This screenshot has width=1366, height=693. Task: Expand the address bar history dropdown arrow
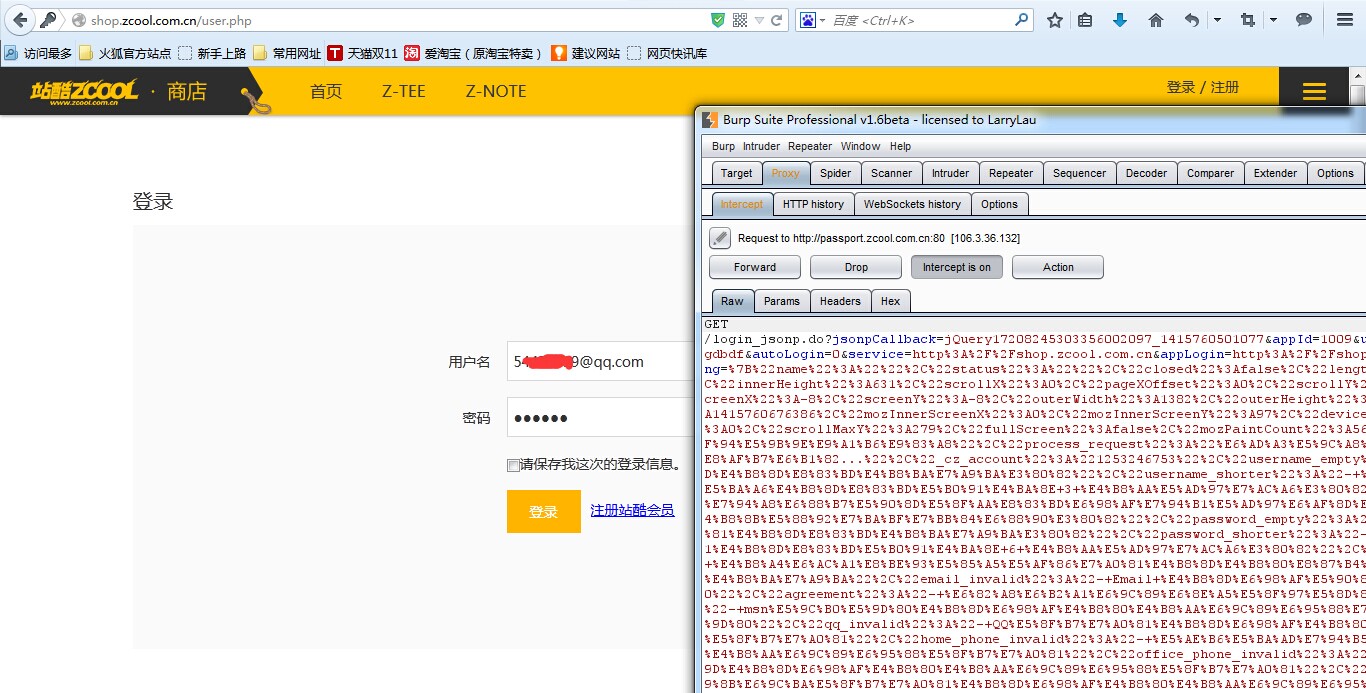click(760, 20)
